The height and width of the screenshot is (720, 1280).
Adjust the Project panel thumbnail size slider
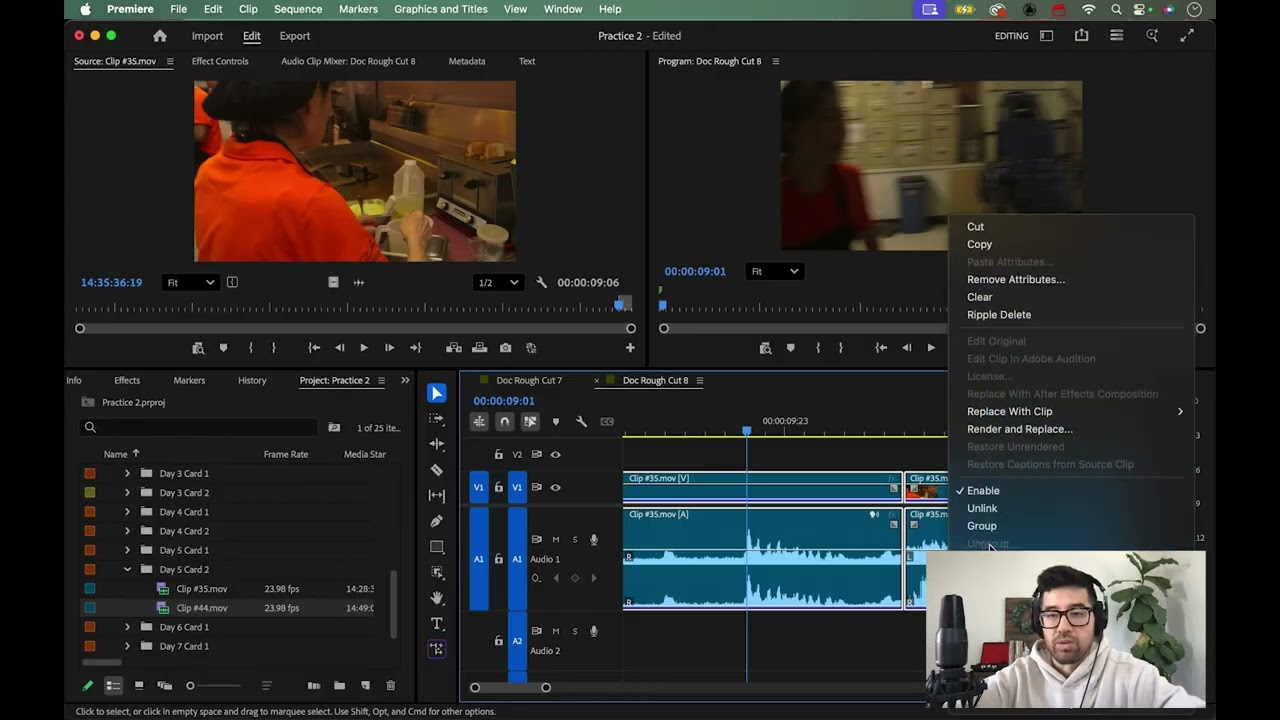pyautogui.click(x=215, y=685)
